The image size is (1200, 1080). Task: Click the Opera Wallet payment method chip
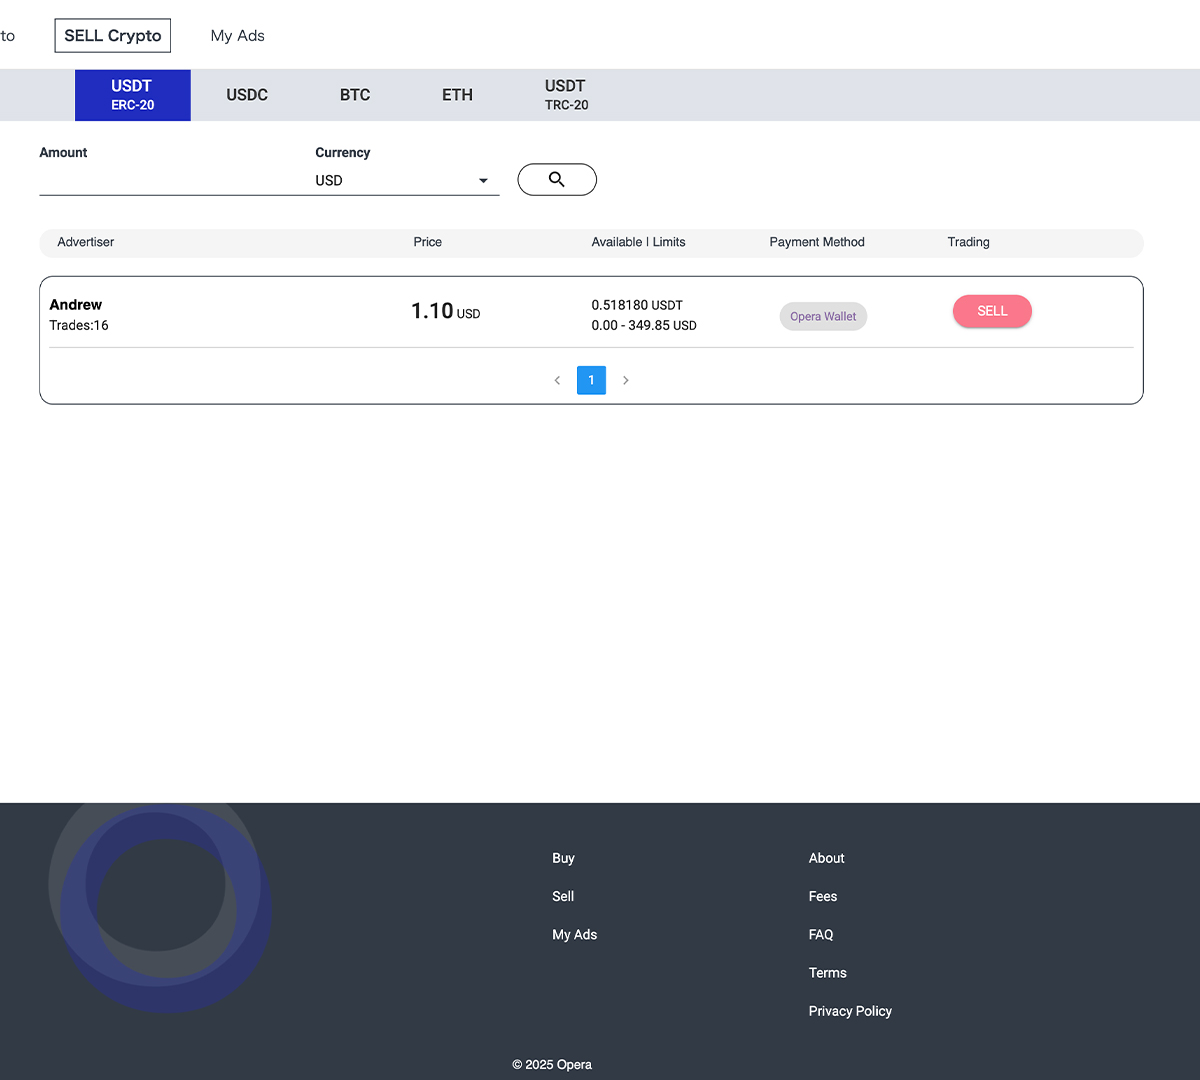pos(823,316)
